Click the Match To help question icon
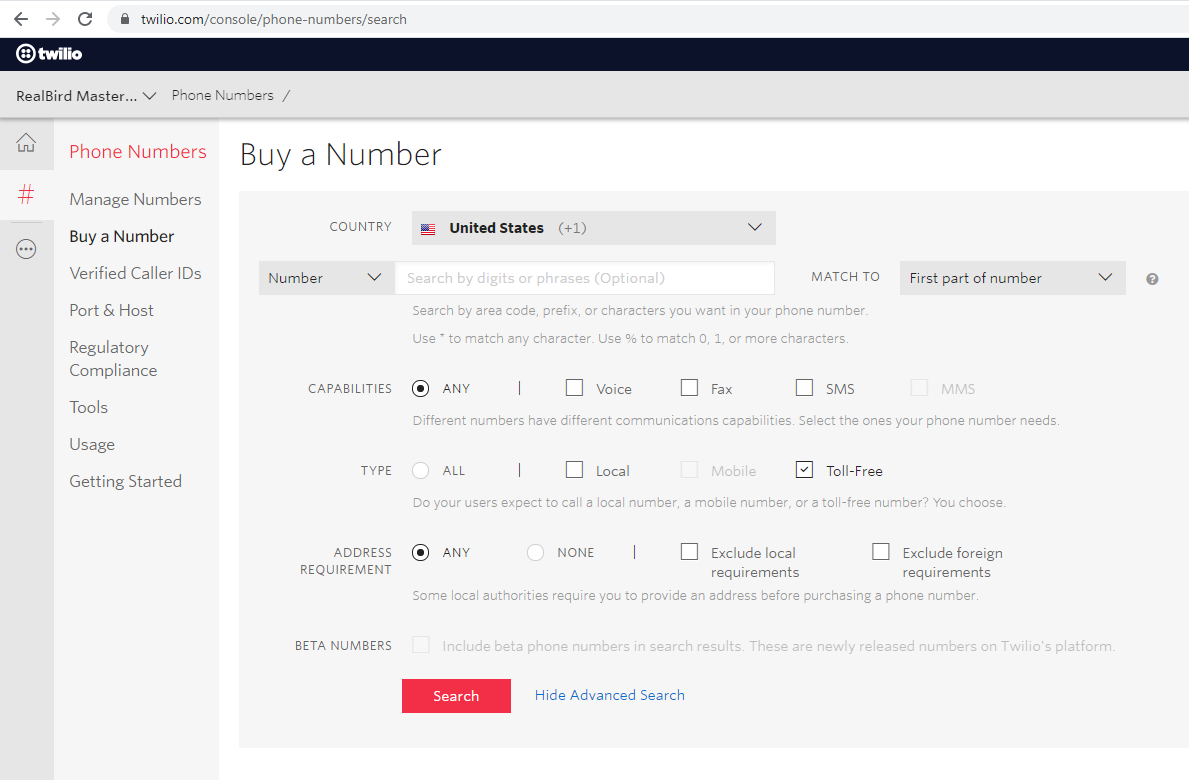 point(1152,279)
